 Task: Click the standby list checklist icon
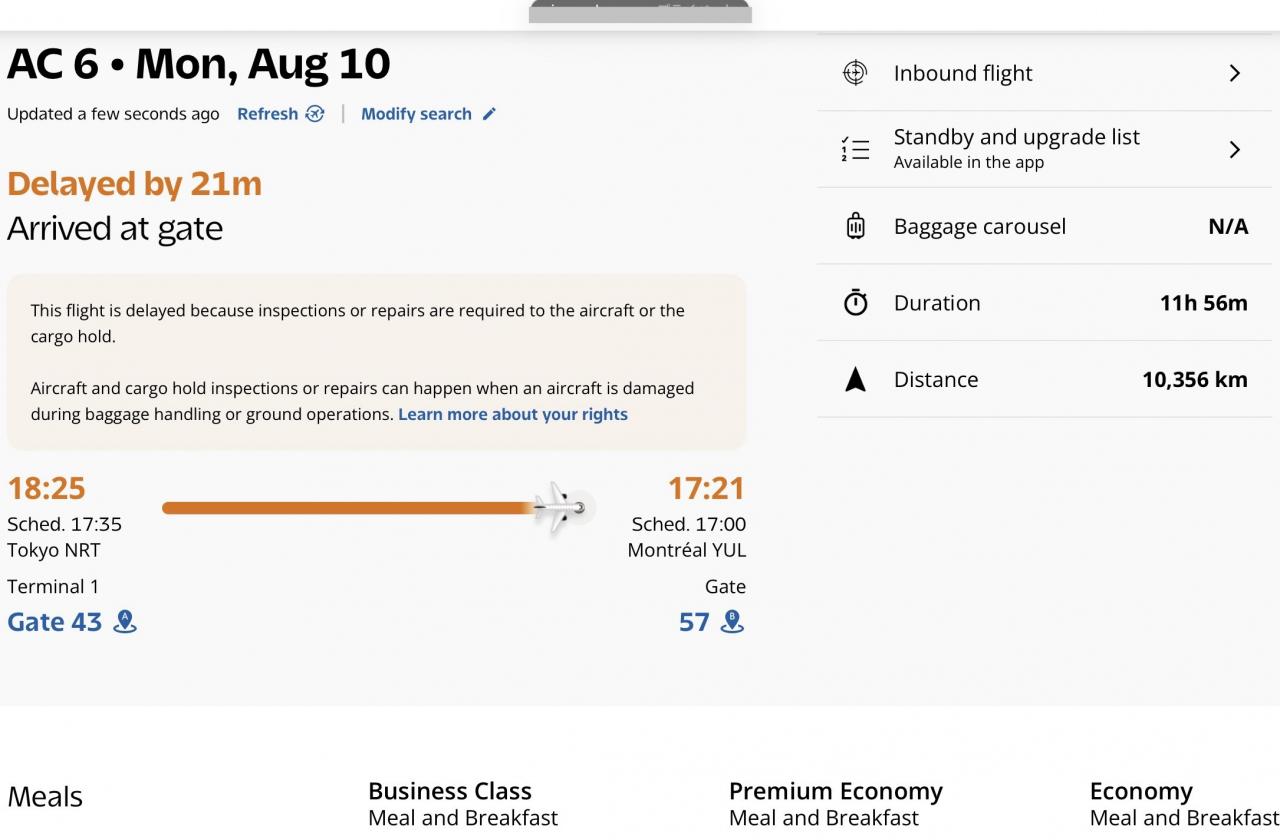(x=855, y=150)
